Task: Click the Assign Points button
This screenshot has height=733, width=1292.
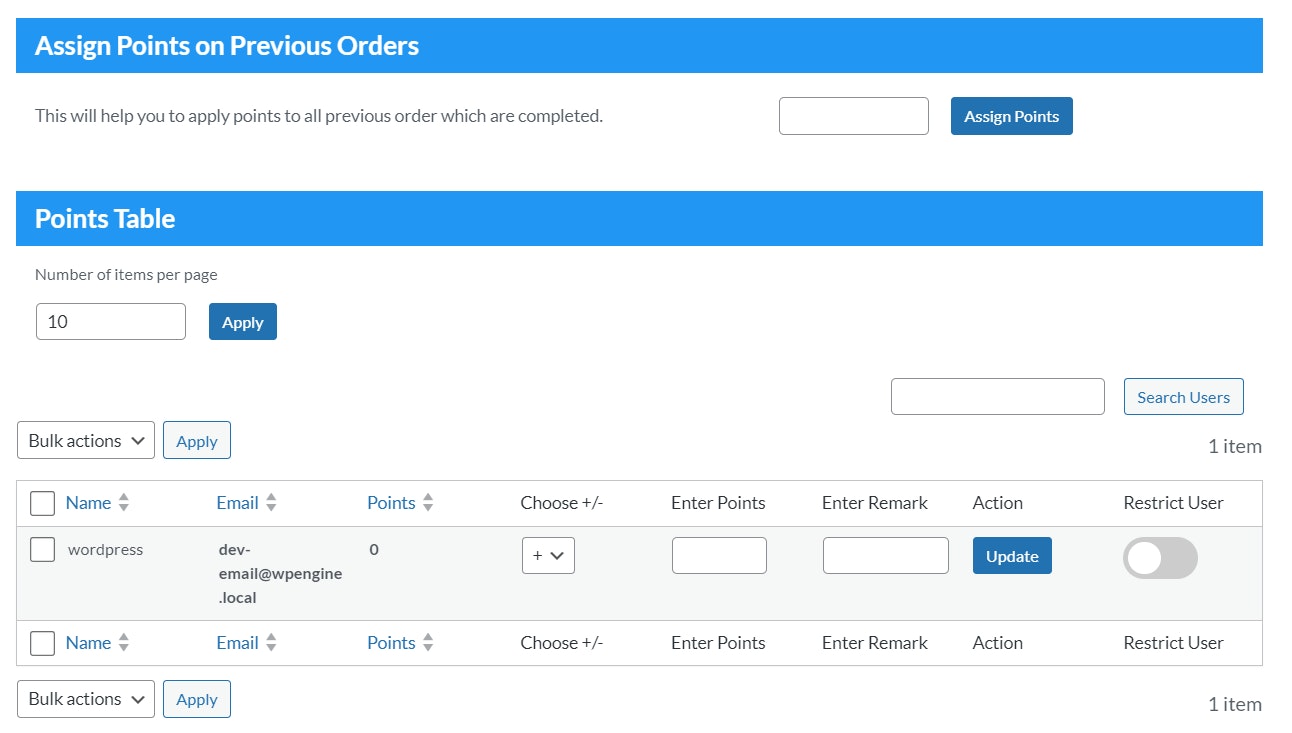Action: [x=1011, y=116]
